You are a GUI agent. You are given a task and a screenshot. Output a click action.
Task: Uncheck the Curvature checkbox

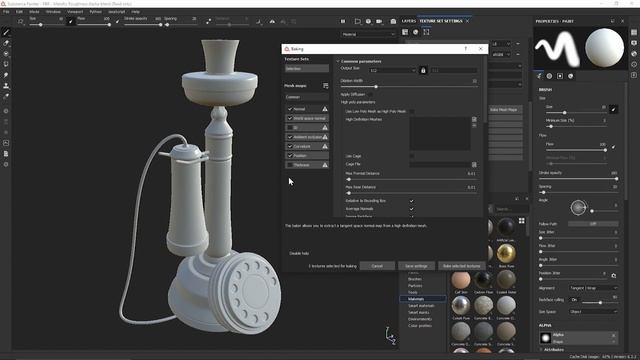pyautogui.click(x=290, y=146)
